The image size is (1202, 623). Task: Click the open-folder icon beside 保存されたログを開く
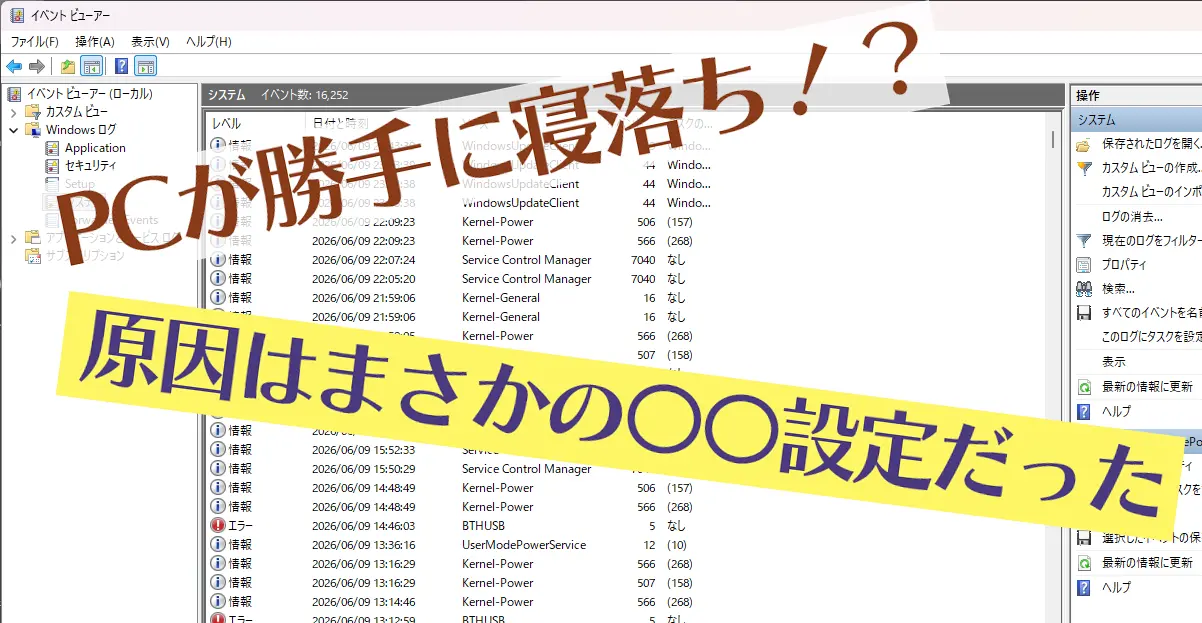[1083, 143]
